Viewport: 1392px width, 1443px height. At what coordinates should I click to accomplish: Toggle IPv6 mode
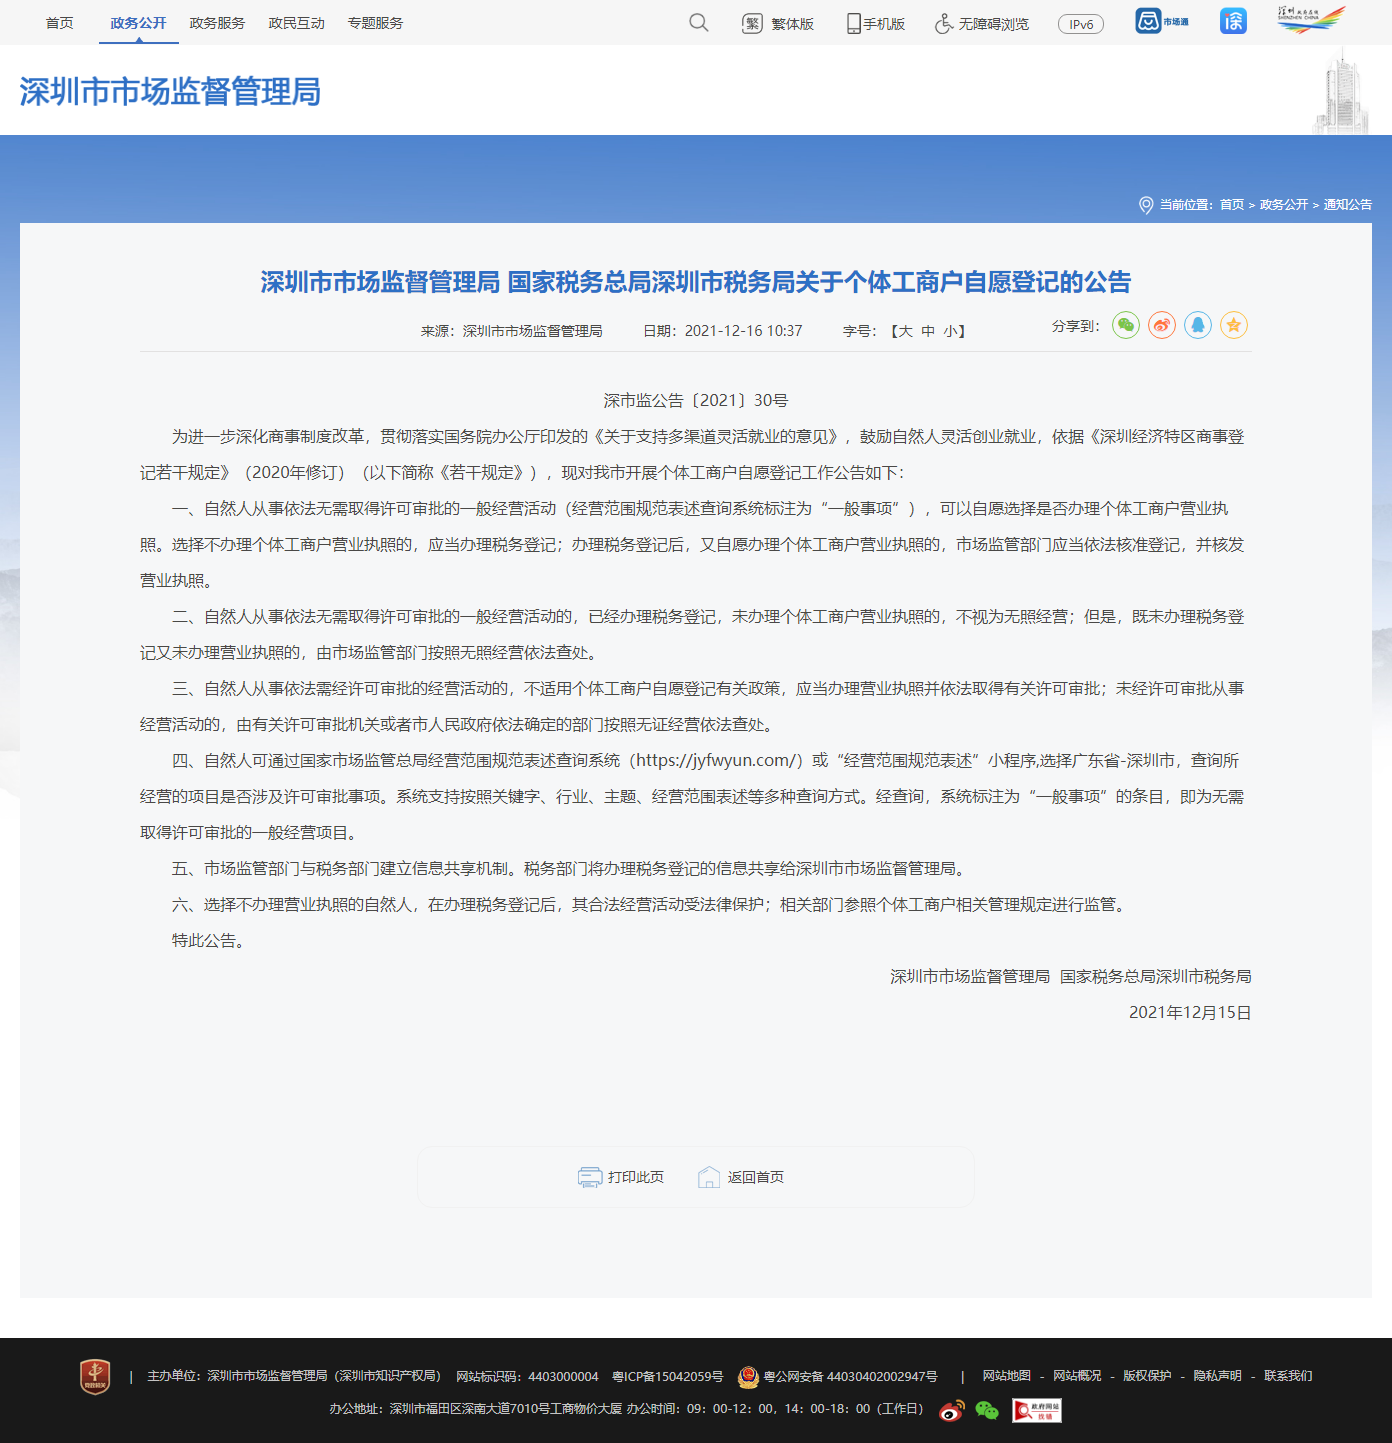(1080, 24)
